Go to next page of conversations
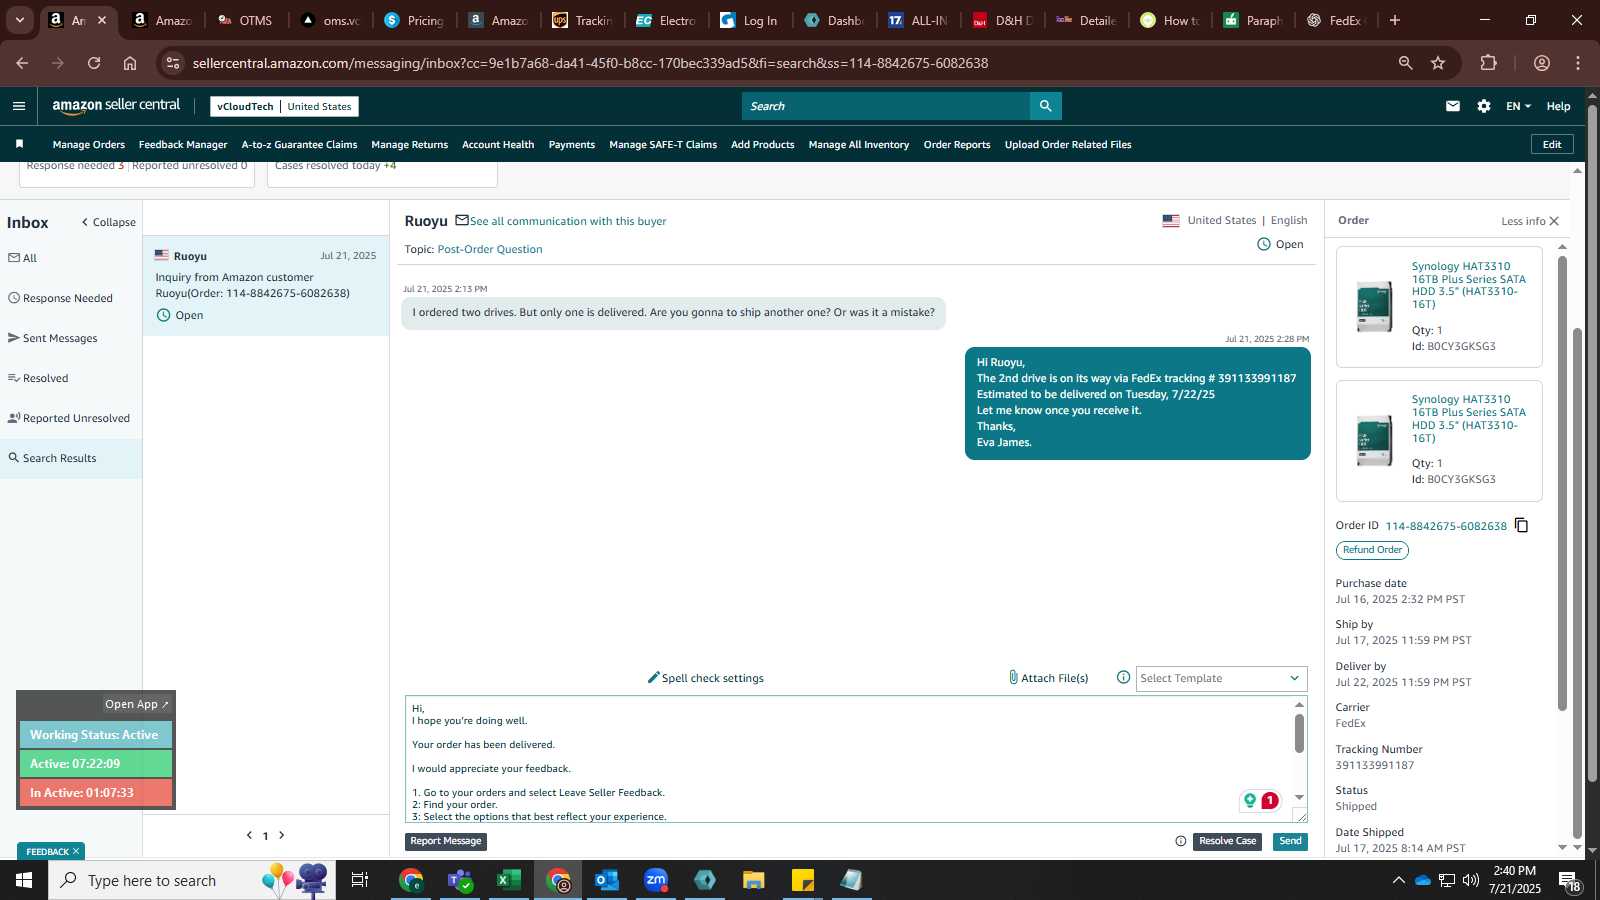This screenshot has width=1600, height=900. 282,835
